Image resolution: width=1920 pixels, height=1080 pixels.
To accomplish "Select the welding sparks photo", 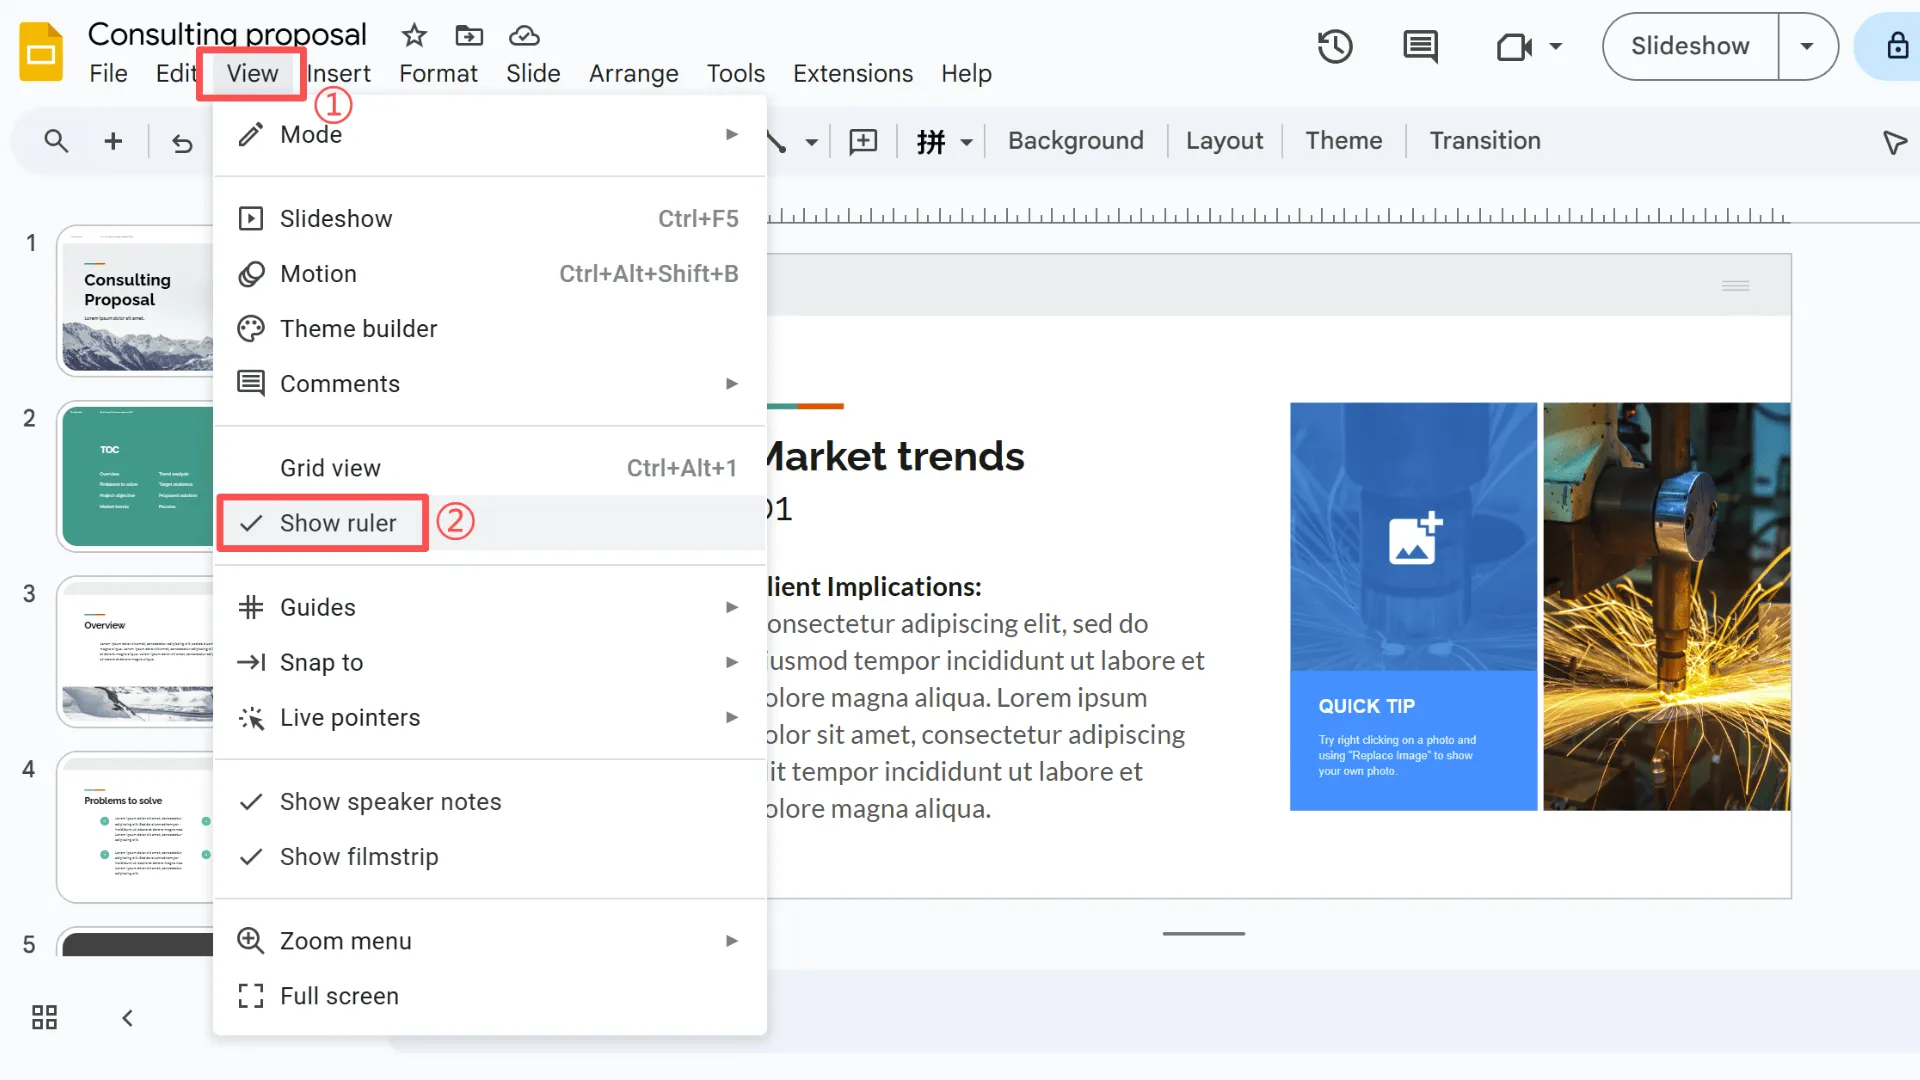I will coord(1666,606).
